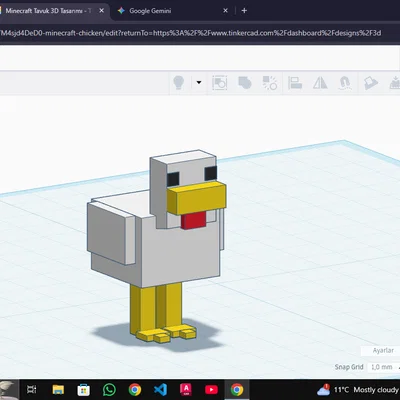Screen dimensions: 400x400
Task: Select the Align tool icon
Action: (295, 83)
